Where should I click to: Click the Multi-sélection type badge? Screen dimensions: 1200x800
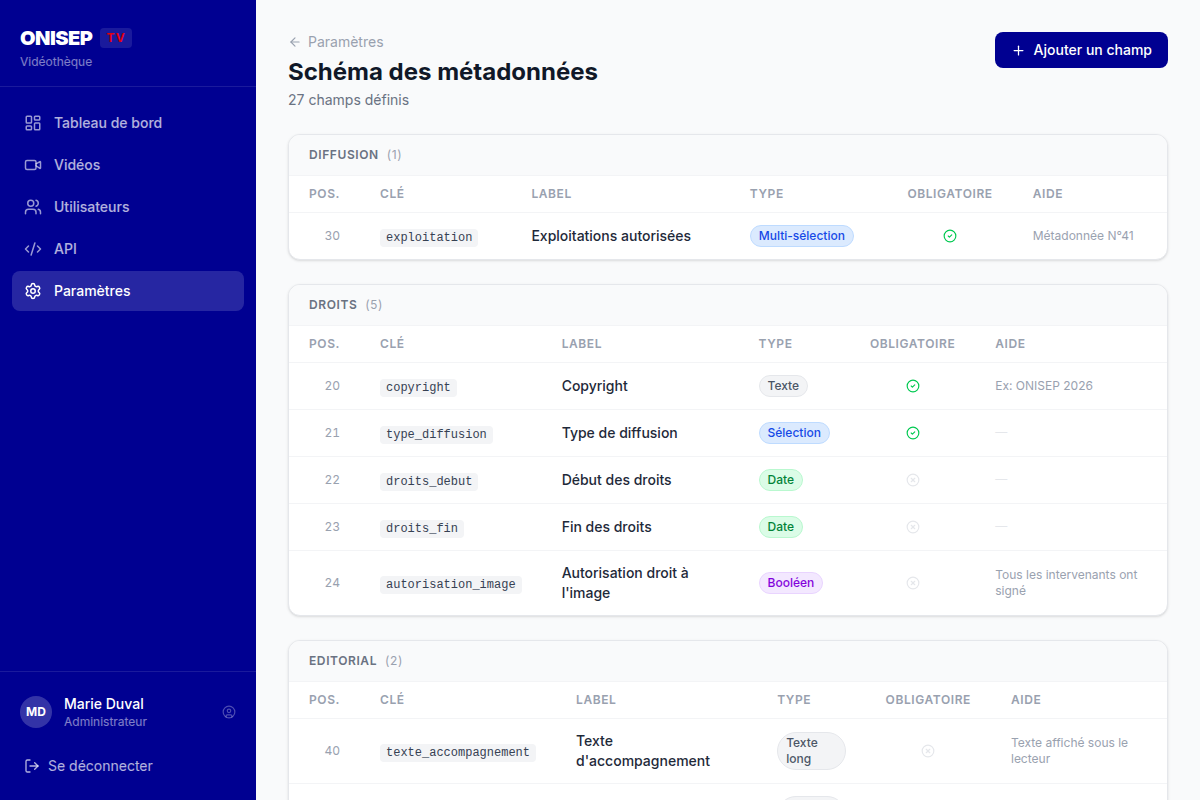coord(802,236)
